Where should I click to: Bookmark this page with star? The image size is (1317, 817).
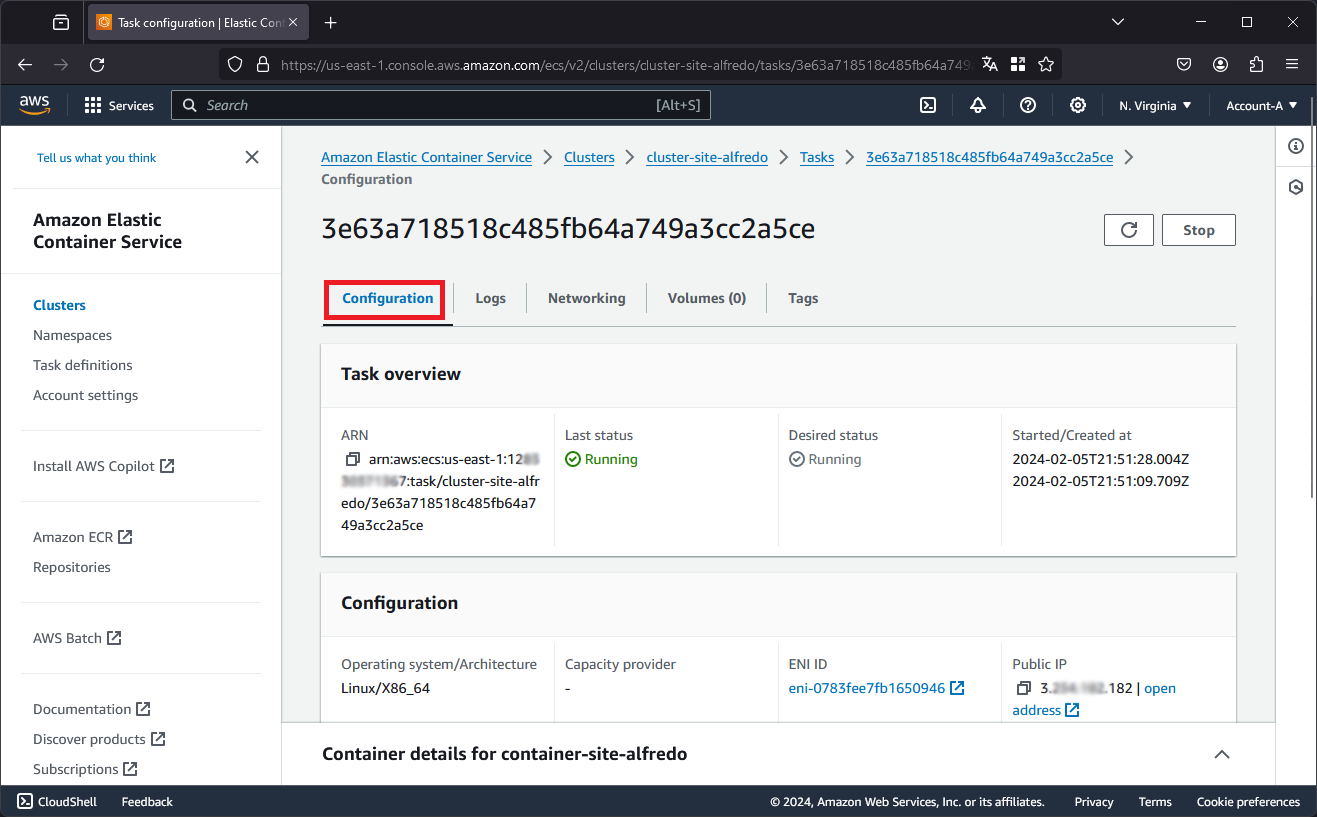[x=1046, y=64]
